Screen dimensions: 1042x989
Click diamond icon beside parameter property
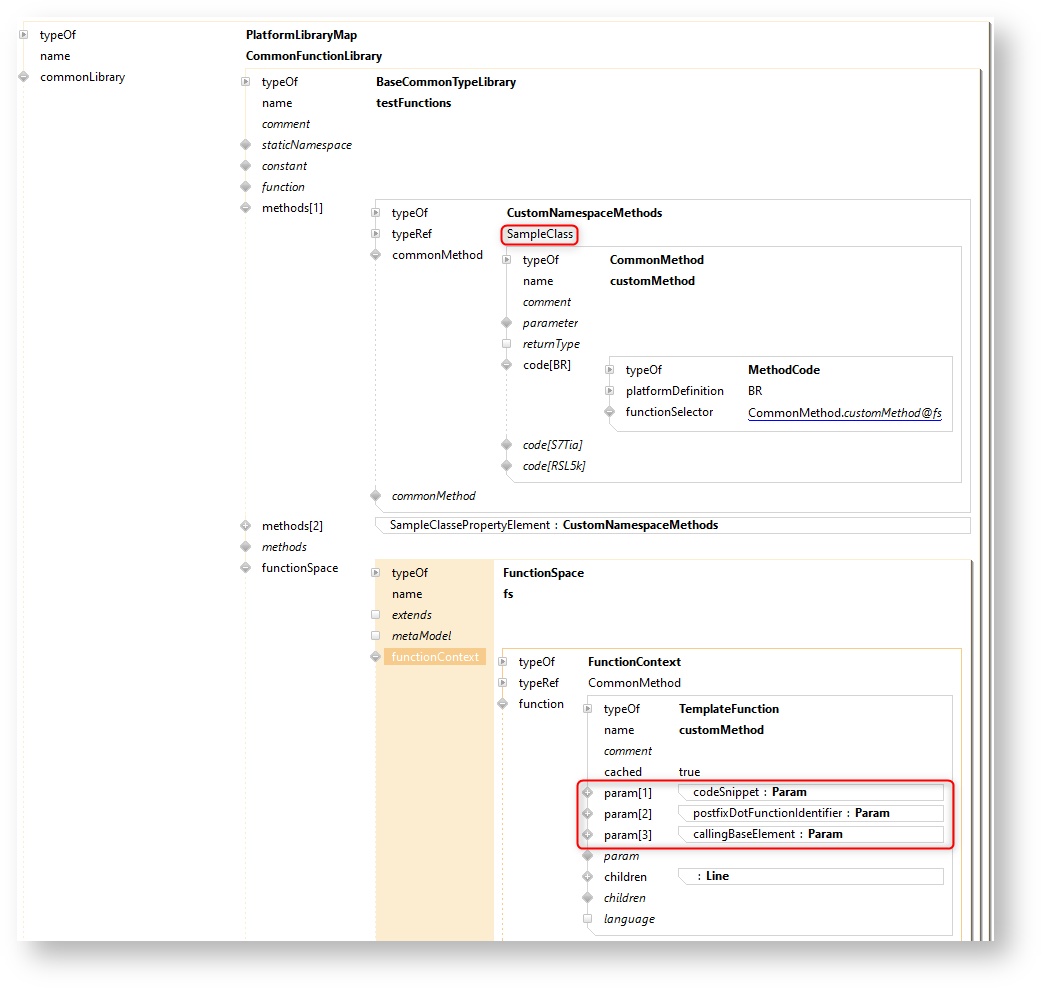pos(506,323)
